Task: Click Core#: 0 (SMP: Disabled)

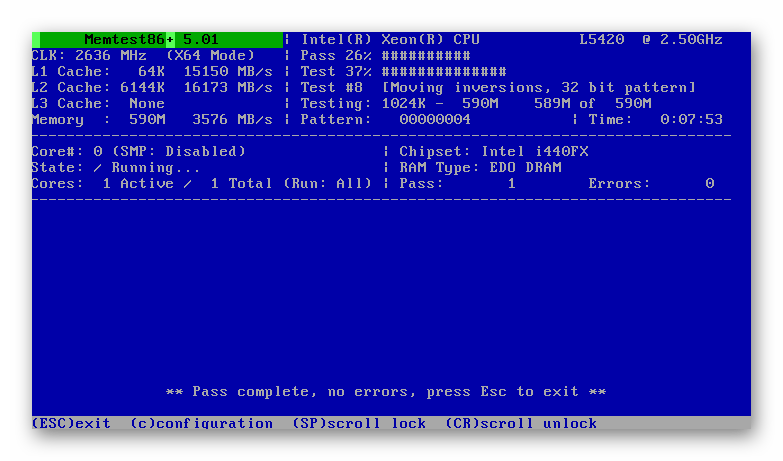Action: tap(138, 151)
